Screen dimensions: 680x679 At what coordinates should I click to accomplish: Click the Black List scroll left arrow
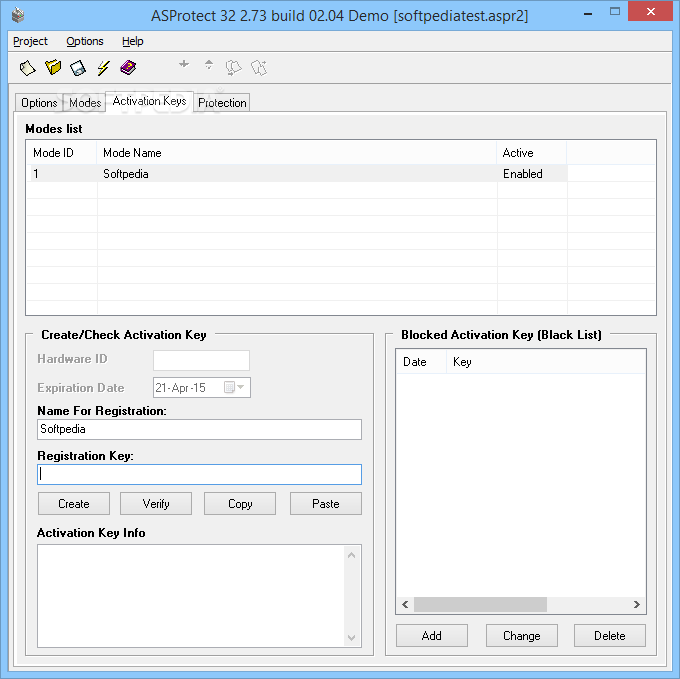pyautogui.click(x=405, y=604)
